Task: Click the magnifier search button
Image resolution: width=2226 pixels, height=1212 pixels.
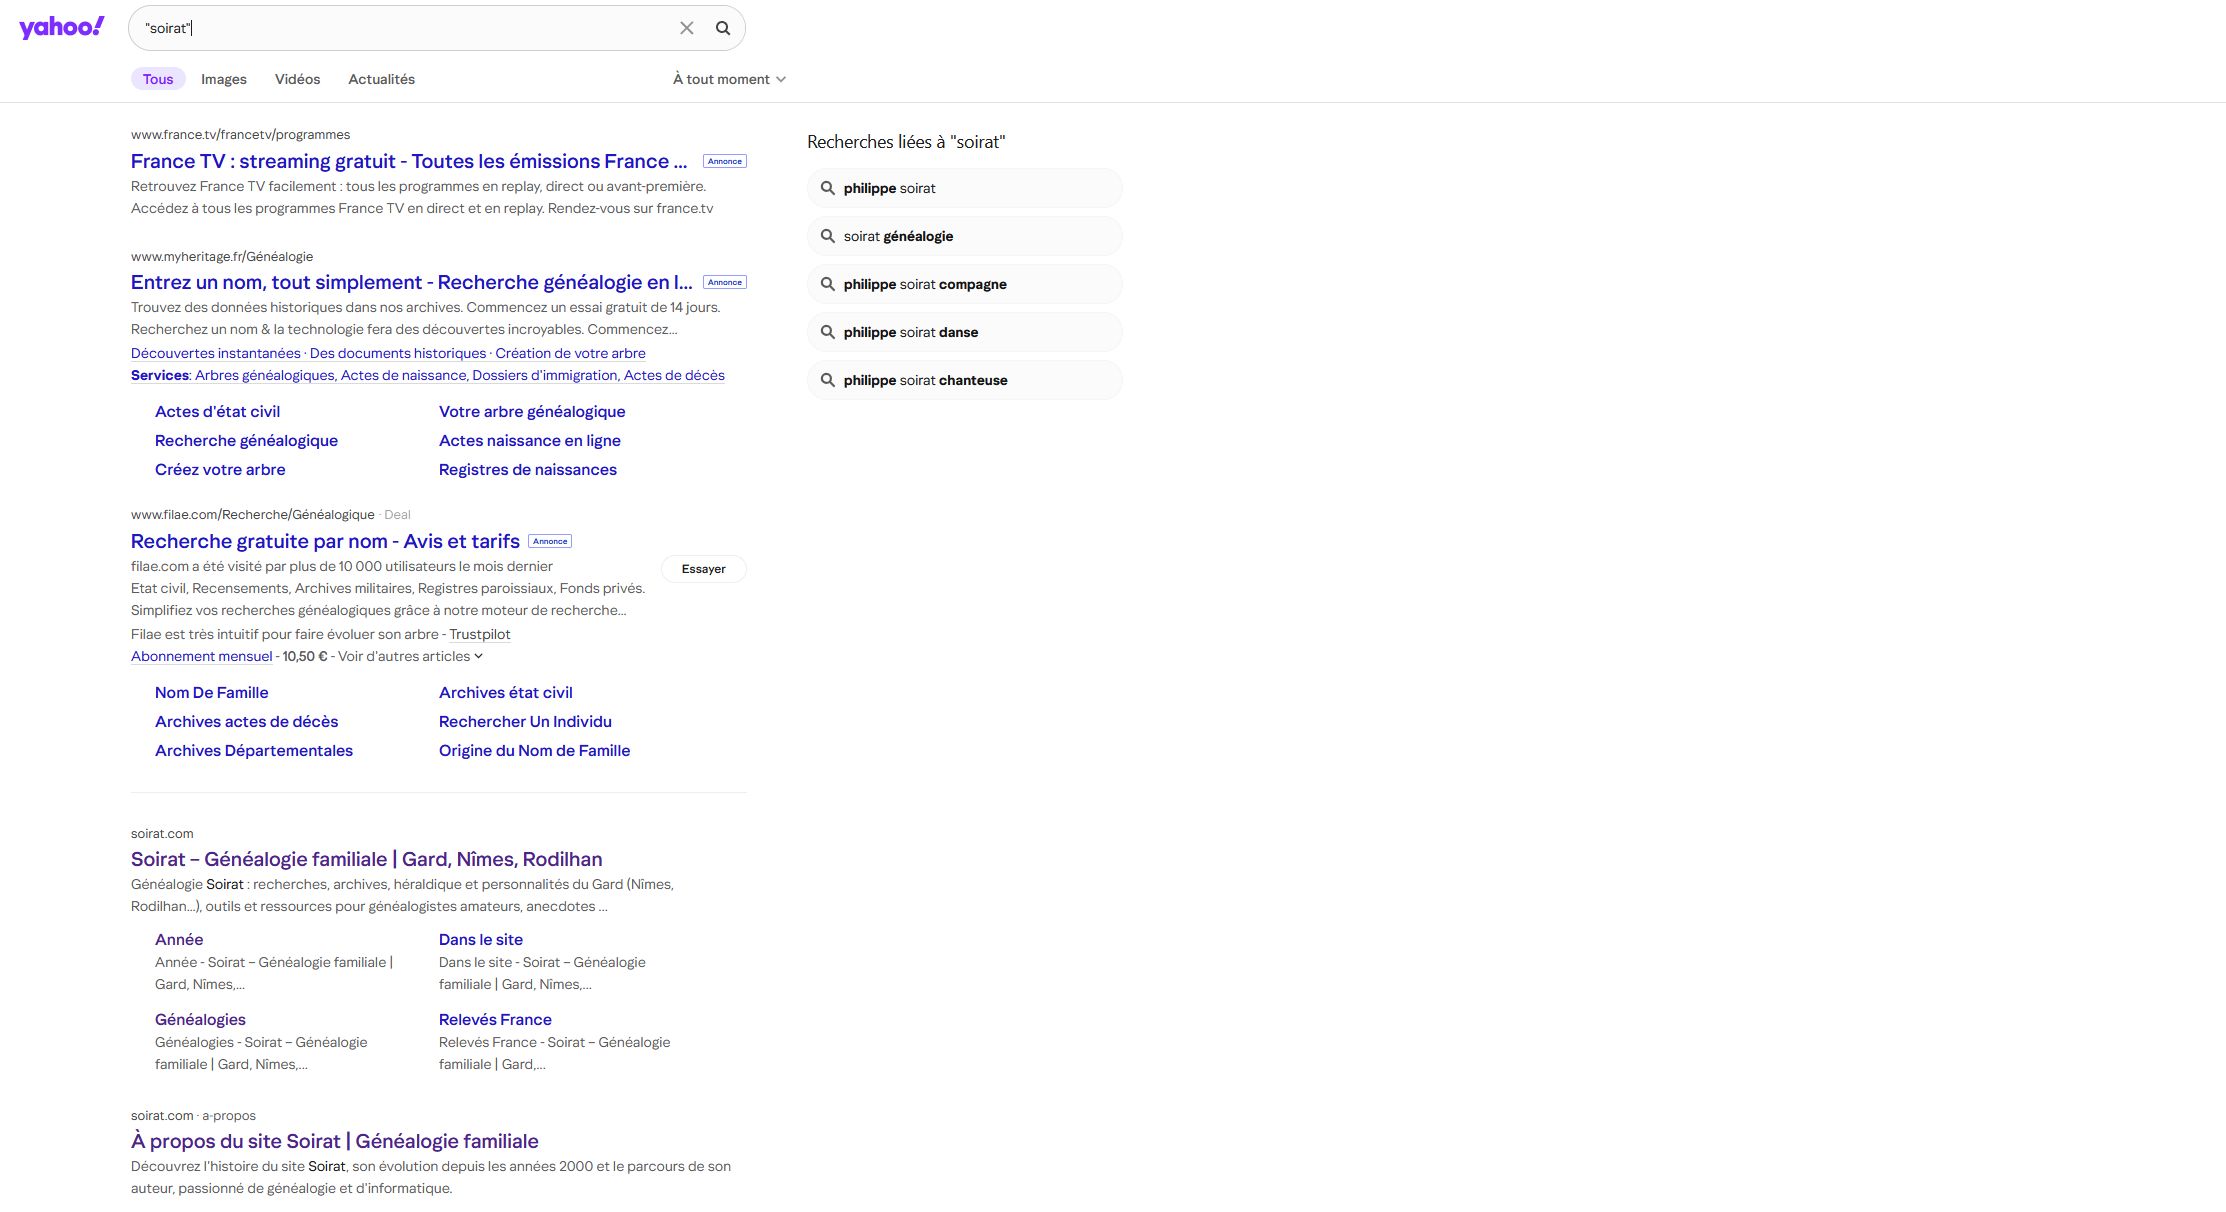Action: tap(723, 28)
